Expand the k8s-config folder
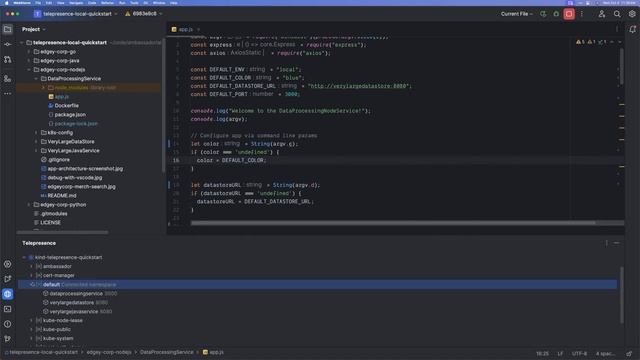Screen dimensions: 640x360 (36, 133)
